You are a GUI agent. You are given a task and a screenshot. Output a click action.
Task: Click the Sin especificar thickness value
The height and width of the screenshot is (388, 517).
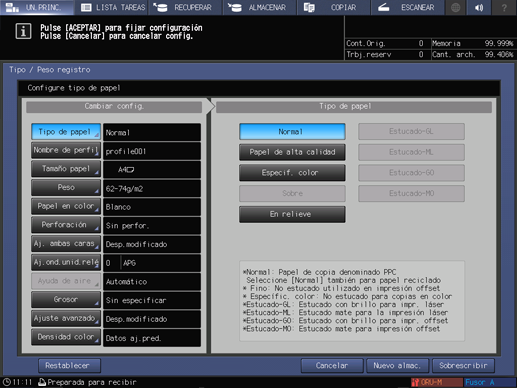pos(152,301)
